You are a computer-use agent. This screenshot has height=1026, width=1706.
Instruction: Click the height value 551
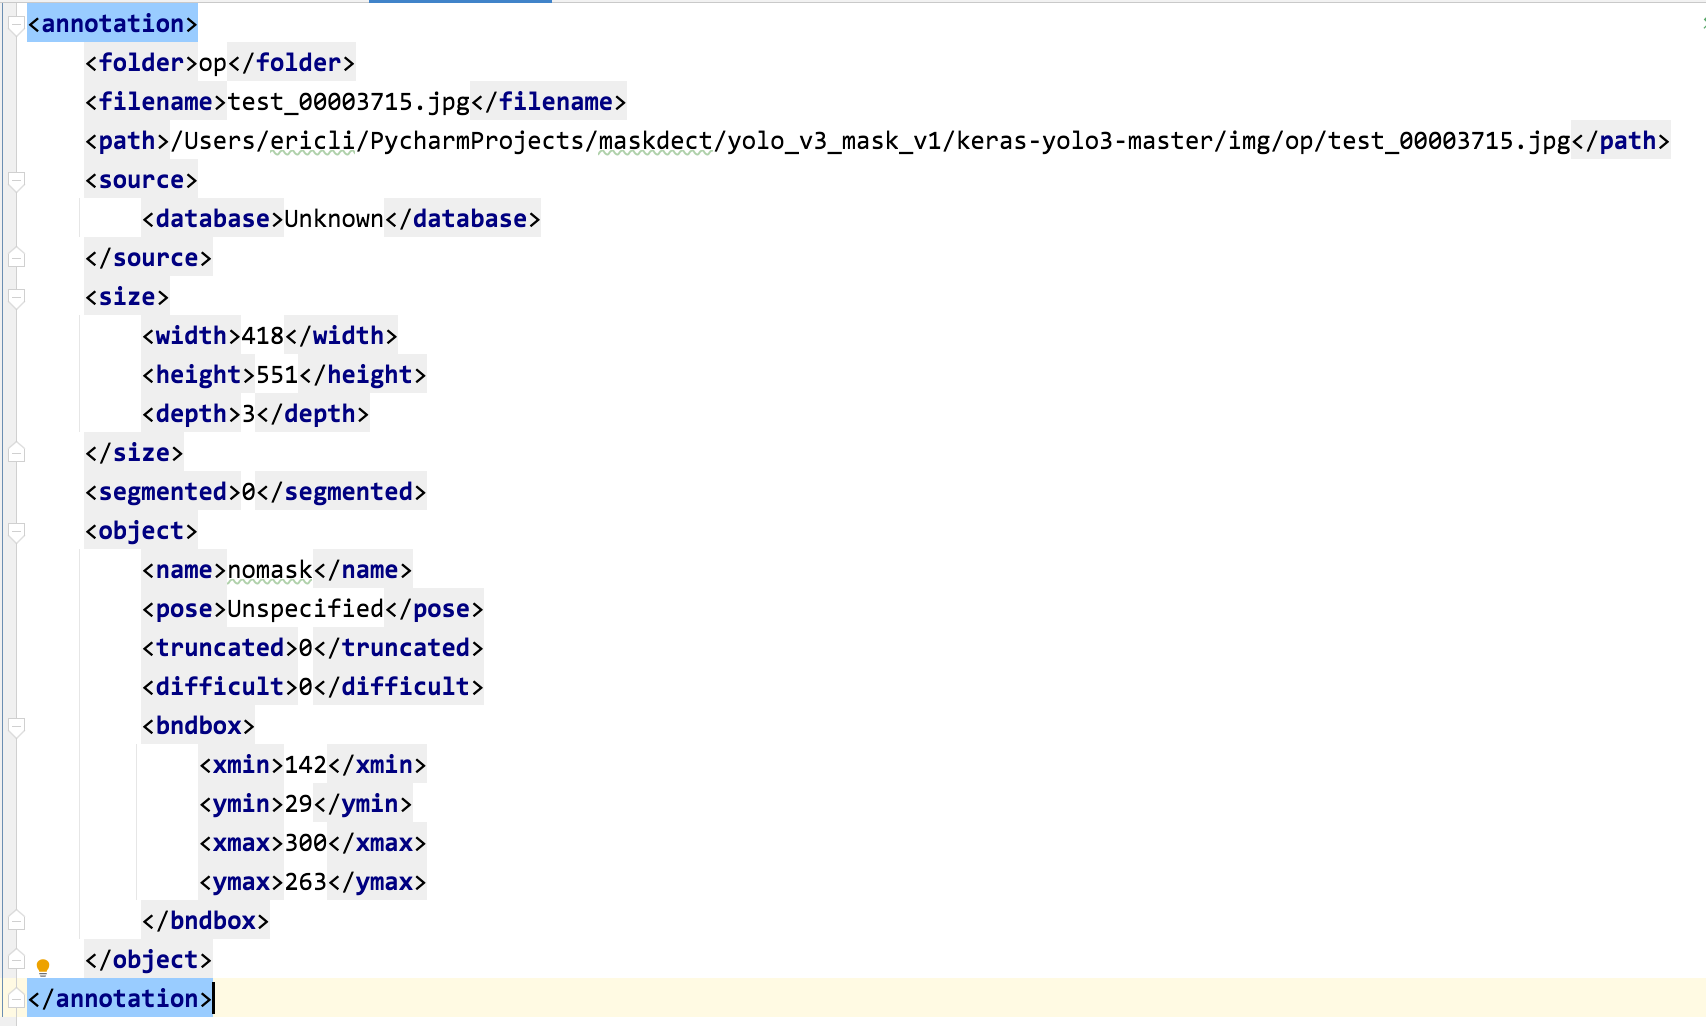coord(277,375)
